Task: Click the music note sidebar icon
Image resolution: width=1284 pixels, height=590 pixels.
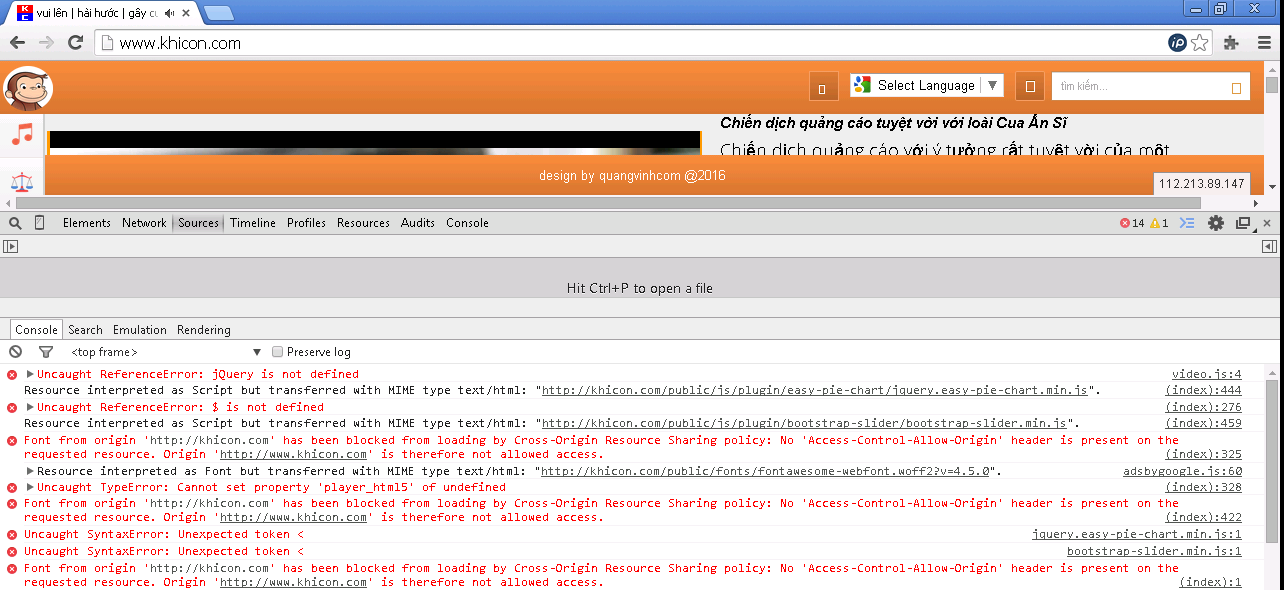Action: pyautogui.click(x=22, y=134)
